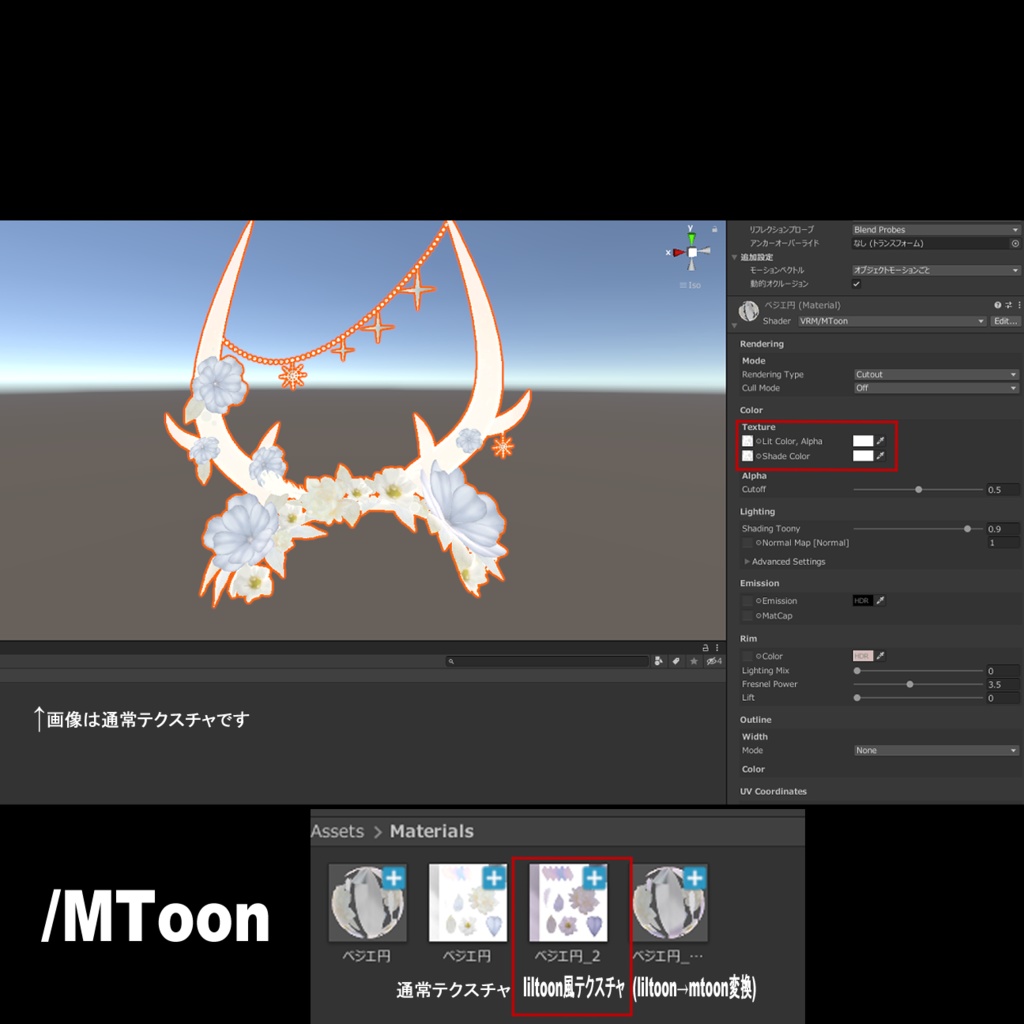Pick Lit Color with the eyedropper
This screenshot has width=1024, height=1024.
[x=880, y=441]
